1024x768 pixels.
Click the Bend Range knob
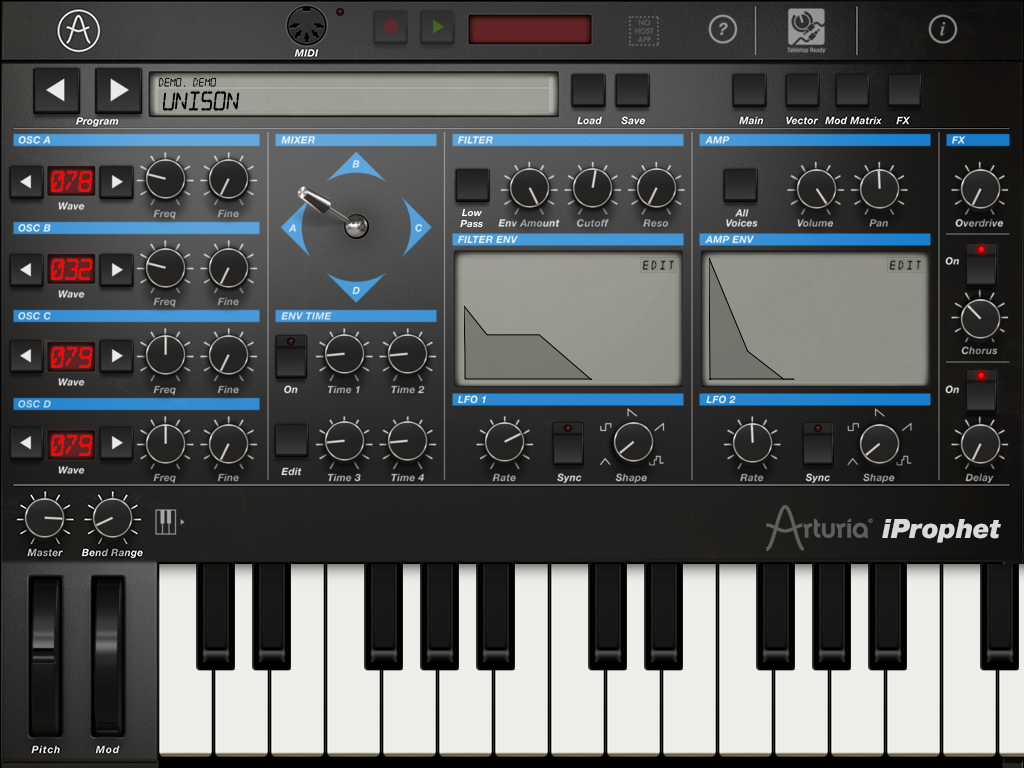point(112,518)
